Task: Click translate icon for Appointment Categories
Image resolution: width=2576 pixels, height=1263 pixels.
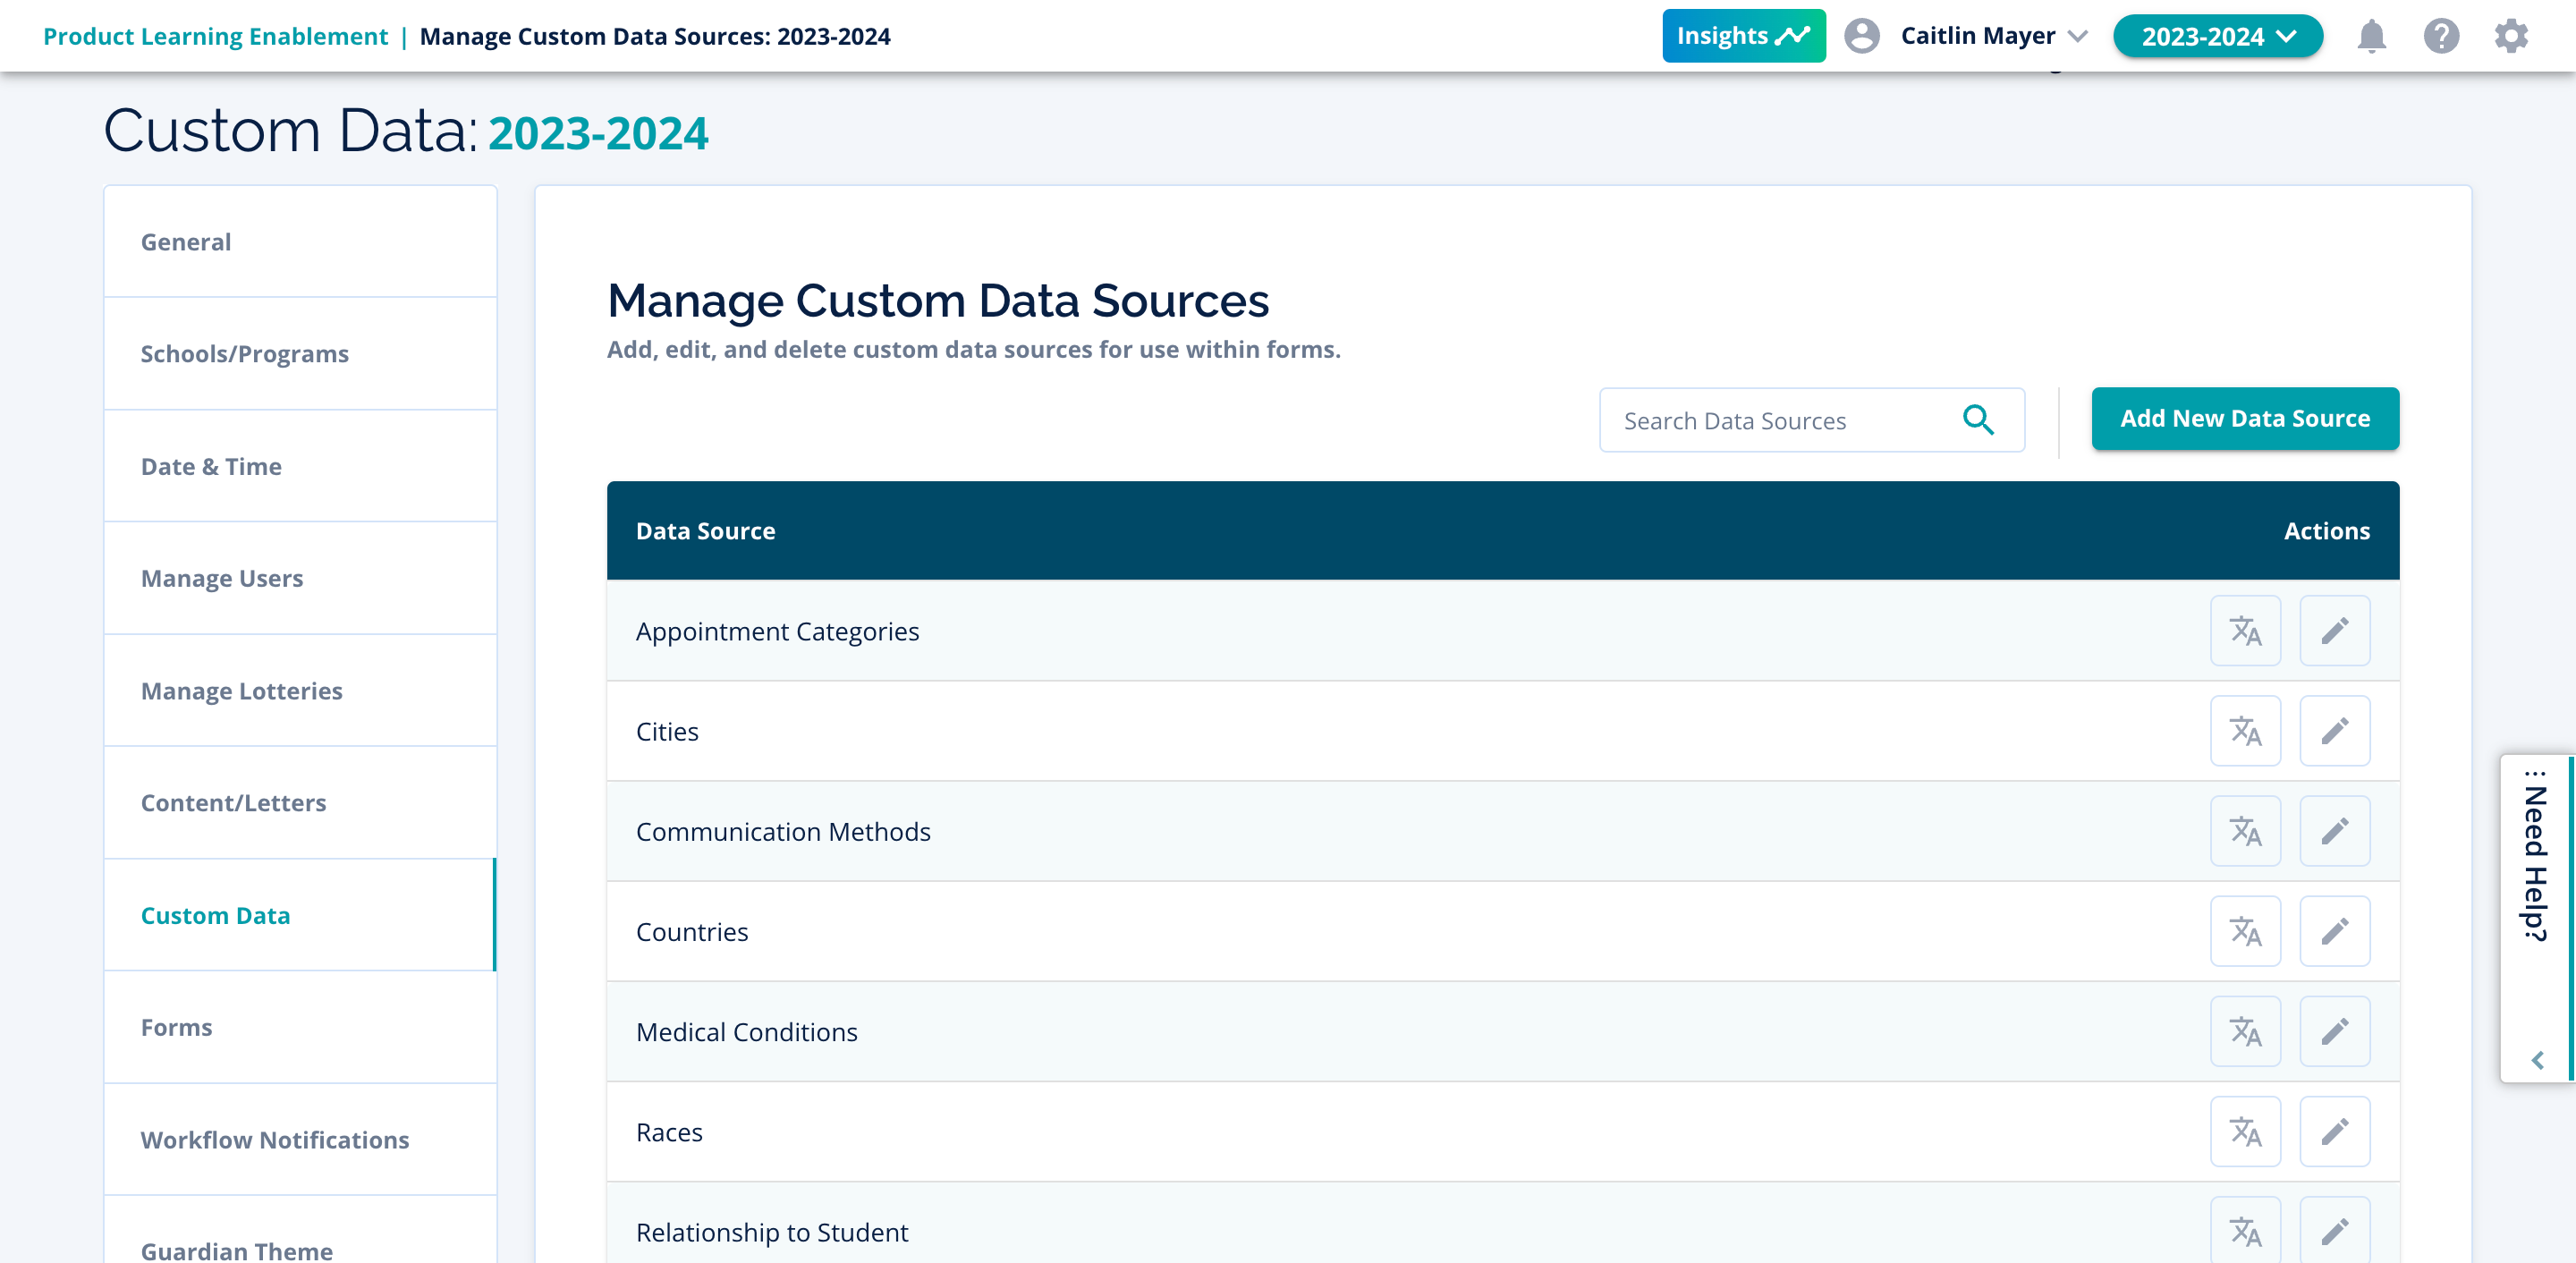Action: point(2244,631)
